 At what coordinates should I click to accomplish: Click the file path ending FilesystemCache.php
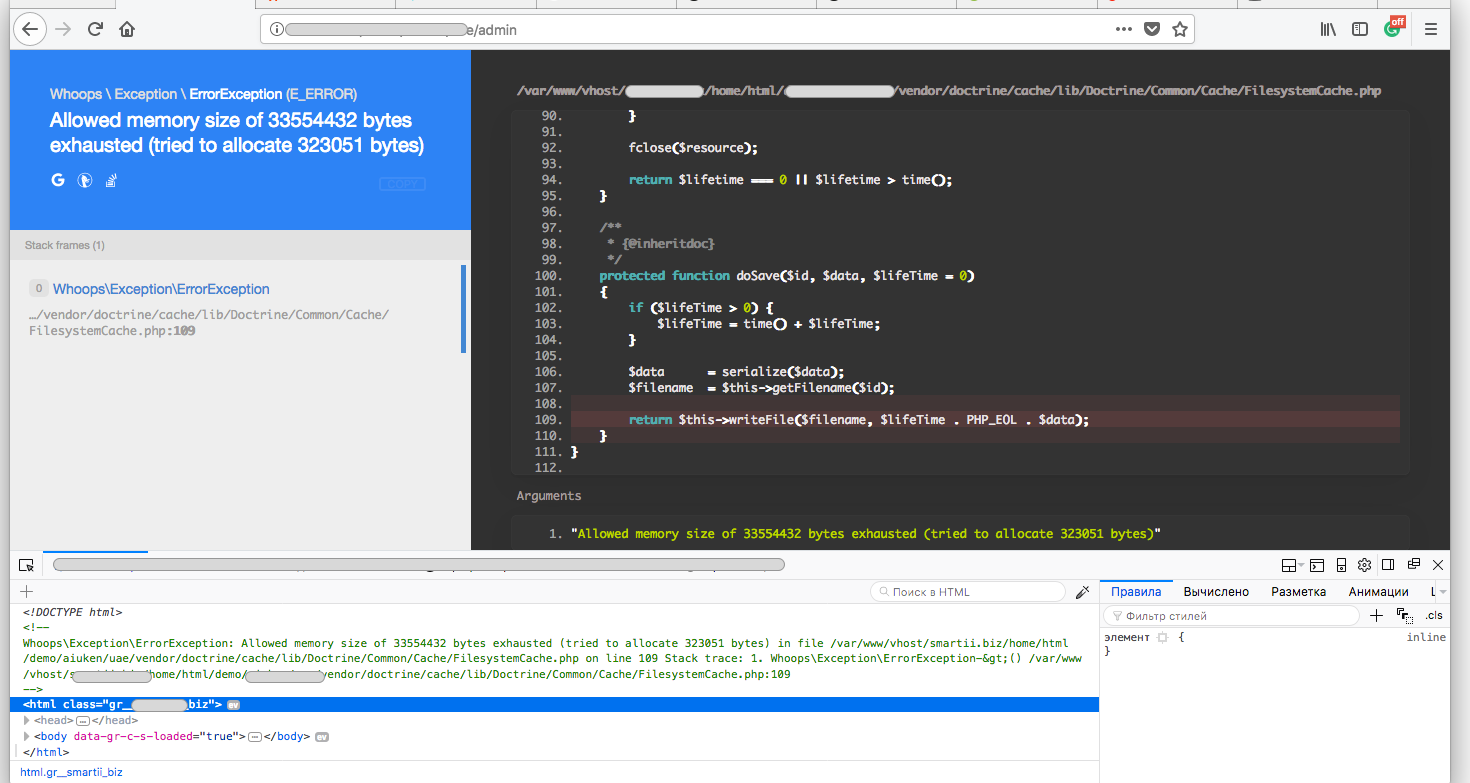[x=949, y=91]
